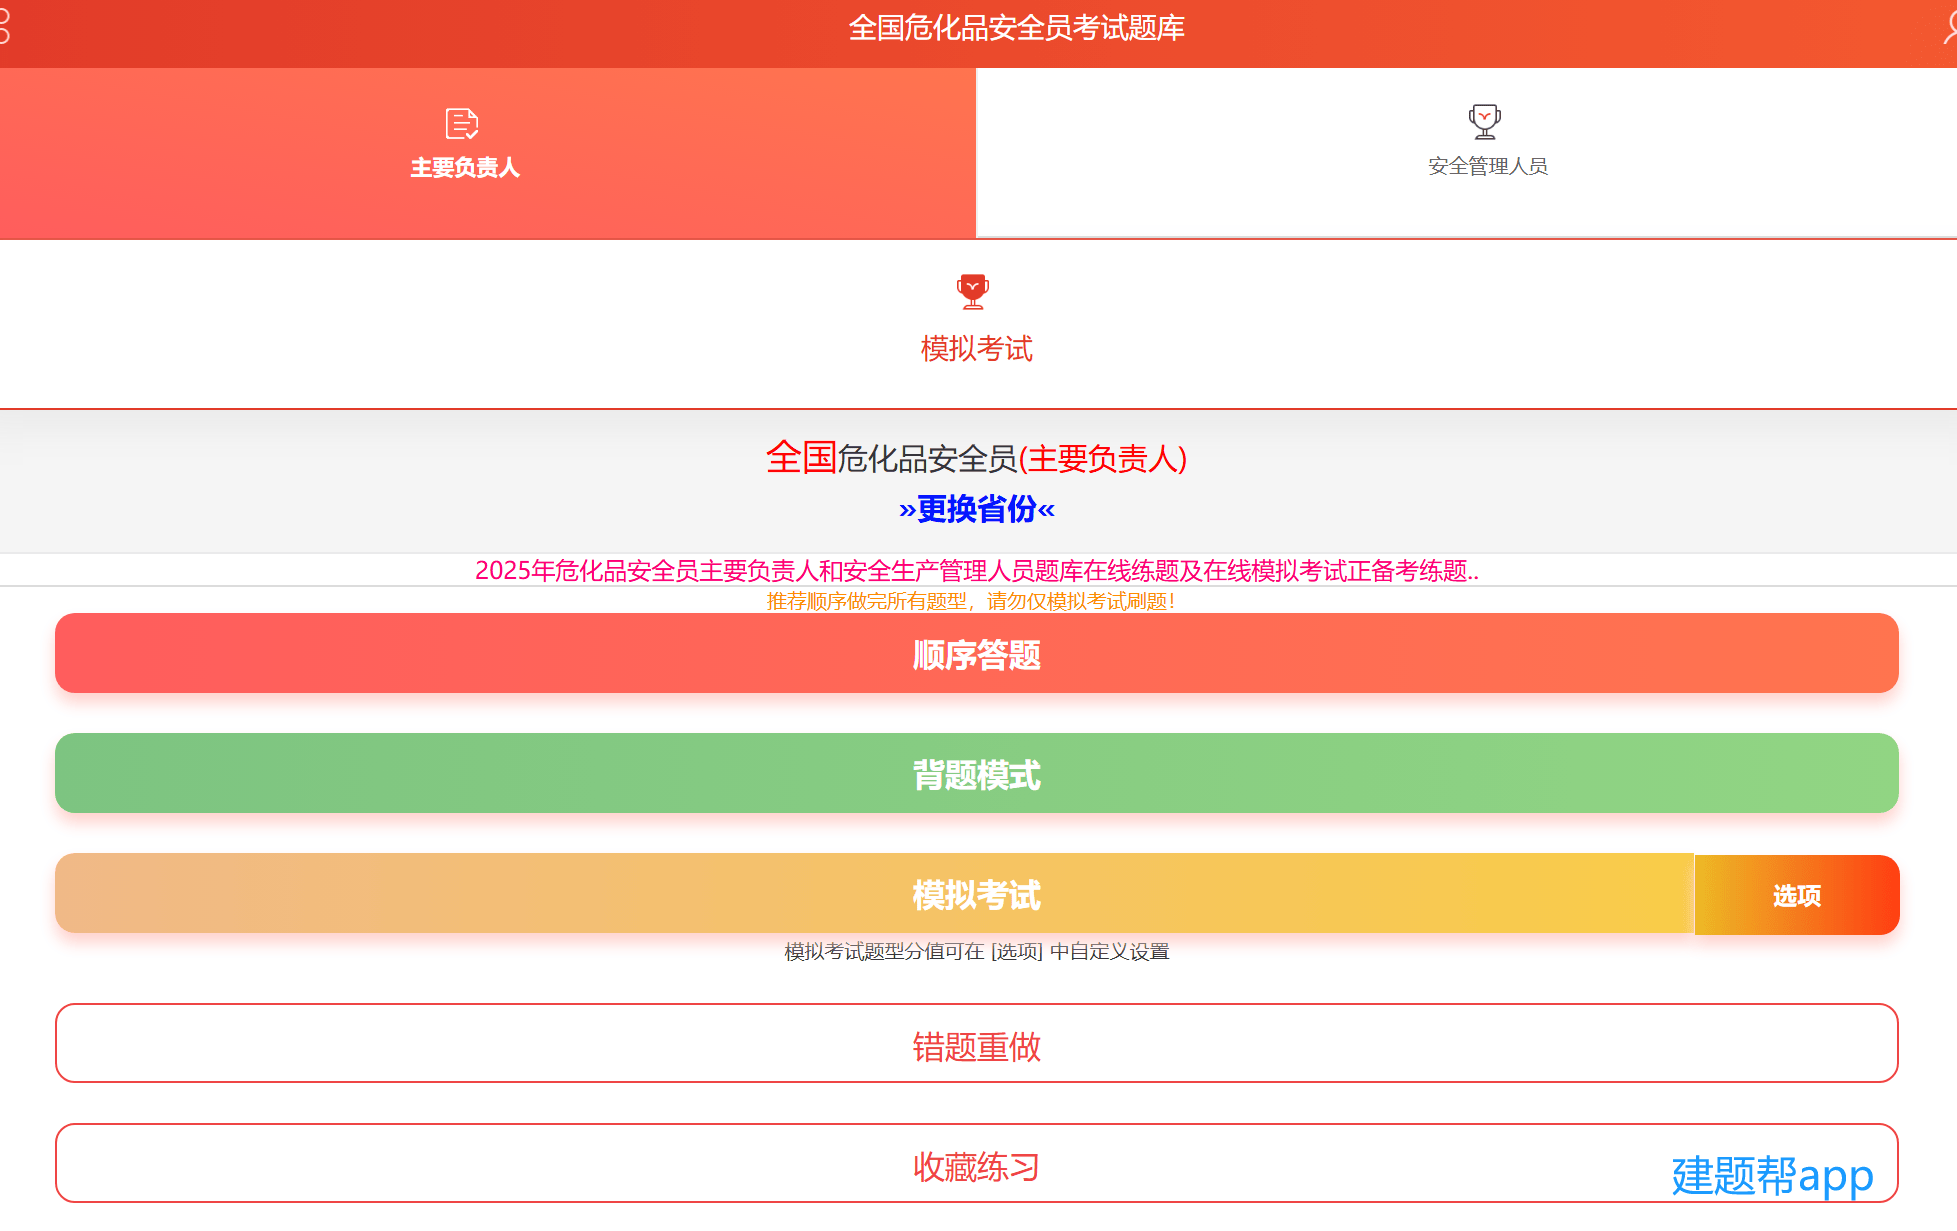1957x1231 pixels.
Task: Click the »更换省份« link
Action: (977, 509)
